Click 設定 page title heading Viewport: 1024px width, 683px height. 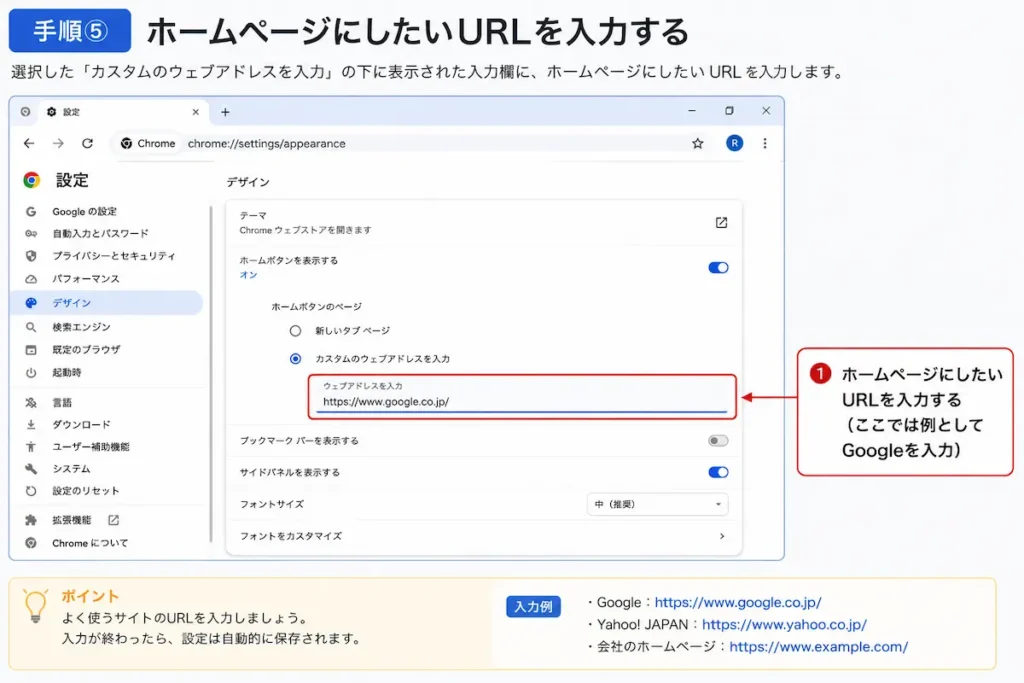click(72, 180)
